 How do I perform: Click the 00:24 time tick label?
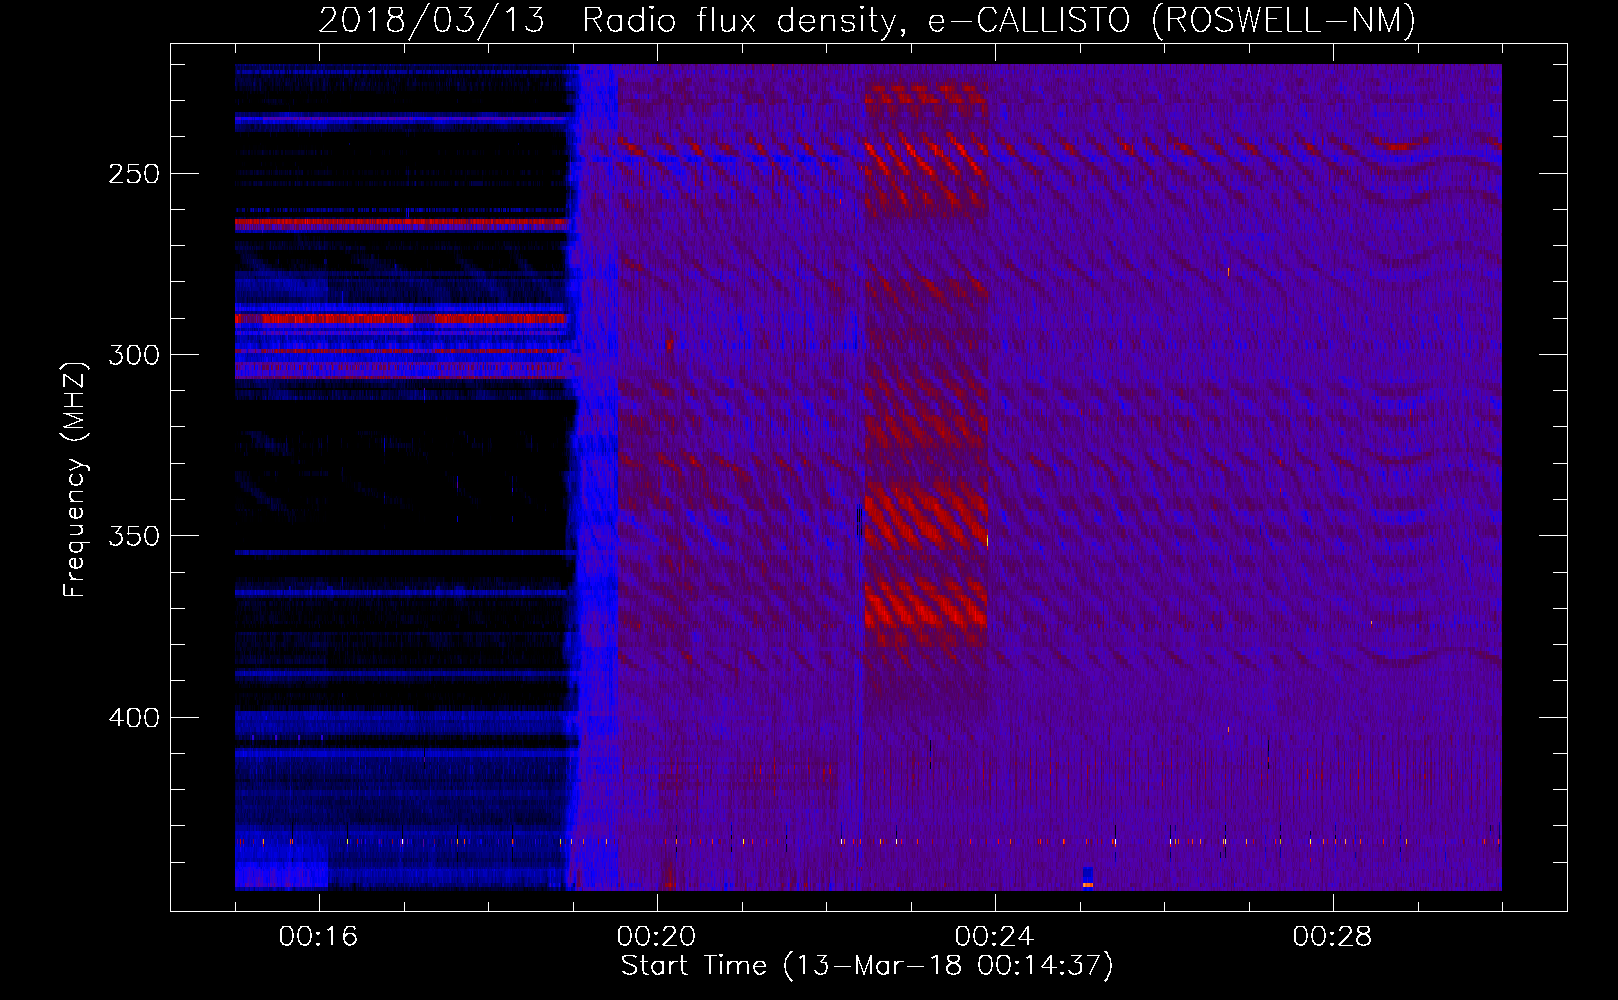[x=995, y=937]
